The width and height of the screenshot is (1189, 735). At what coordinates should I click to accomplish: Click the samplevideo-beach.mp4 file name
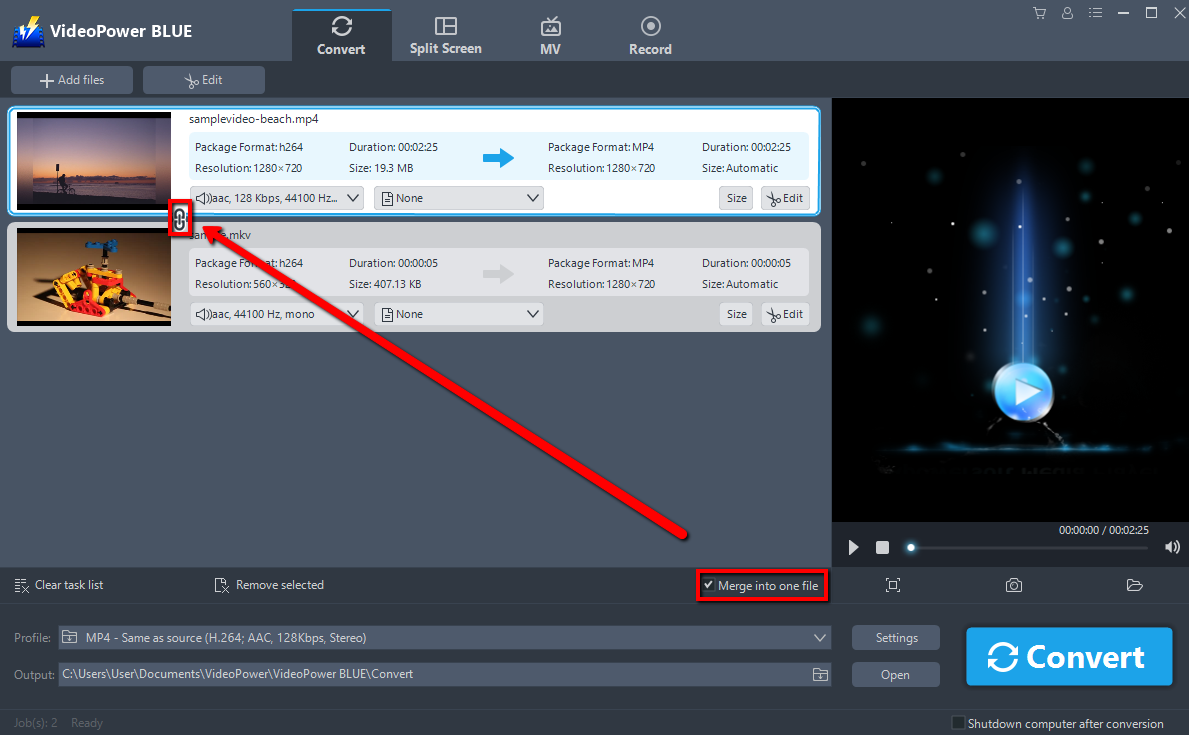(253, 119)
